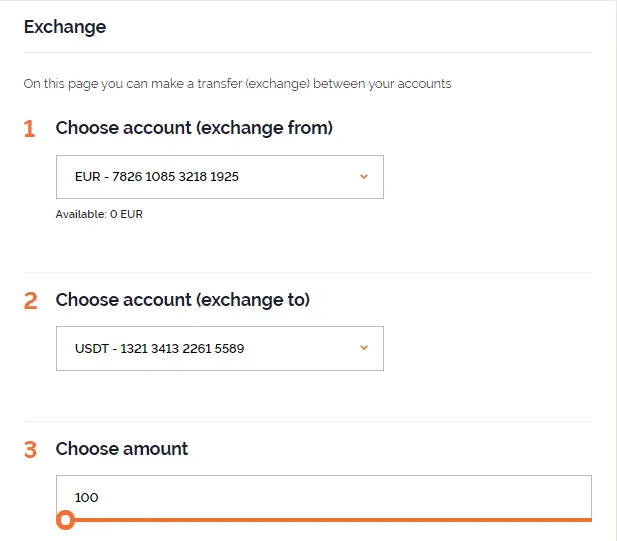Click the orange amount slider handle

[65, 520]
